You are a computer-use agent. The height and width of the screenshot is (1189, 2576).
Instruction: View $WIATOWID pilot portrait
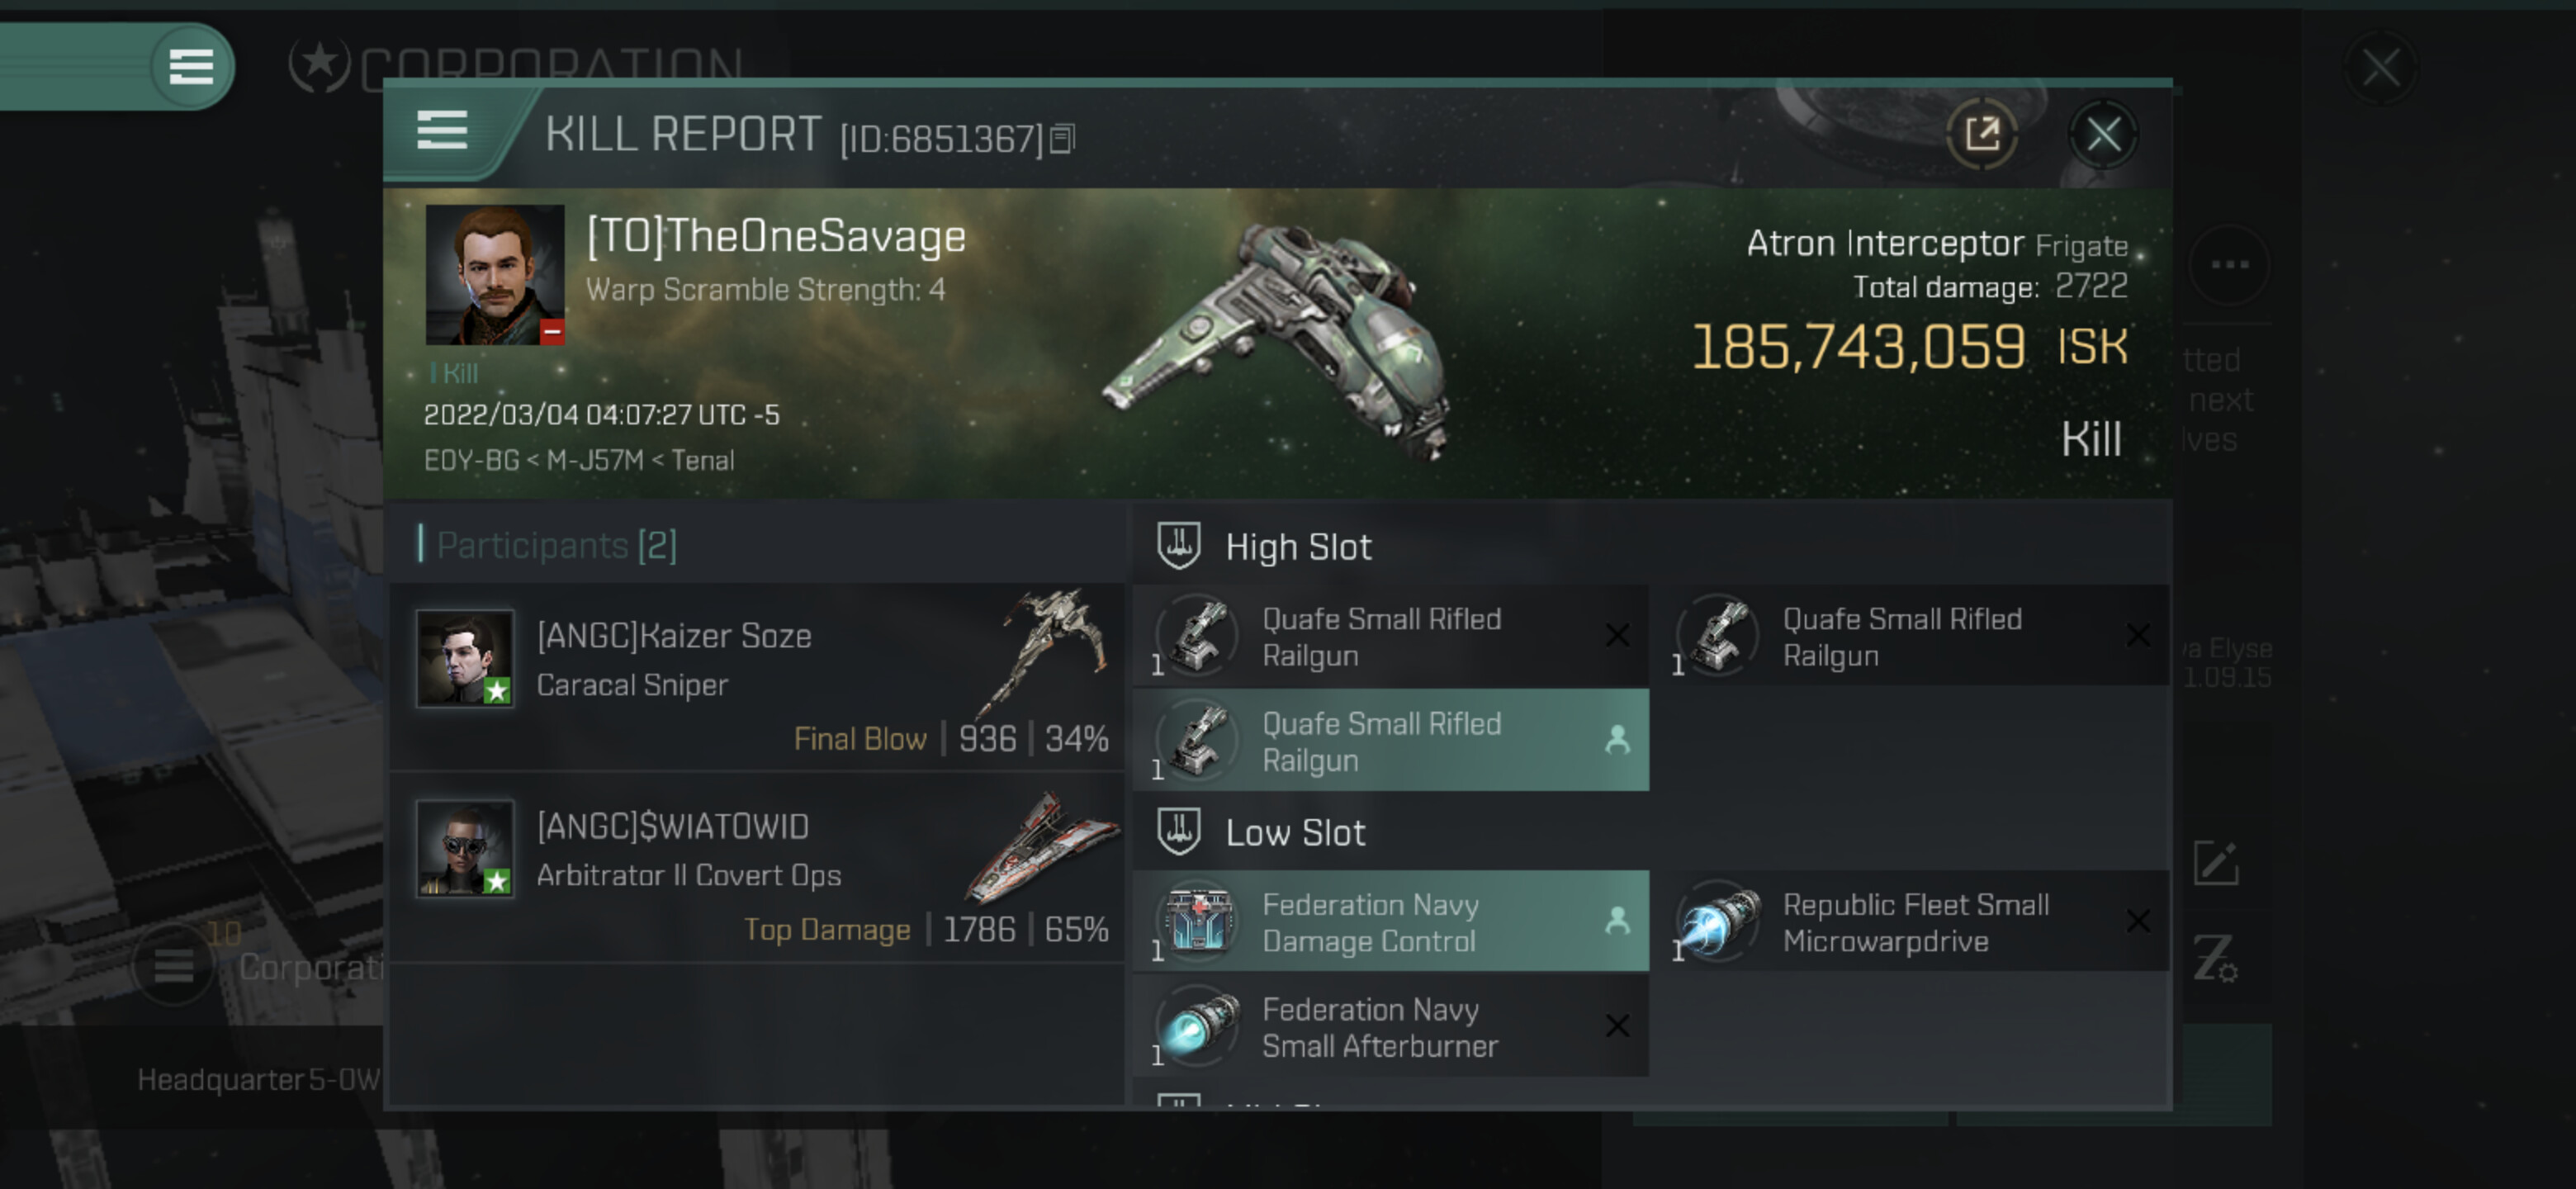pos(465,847)
